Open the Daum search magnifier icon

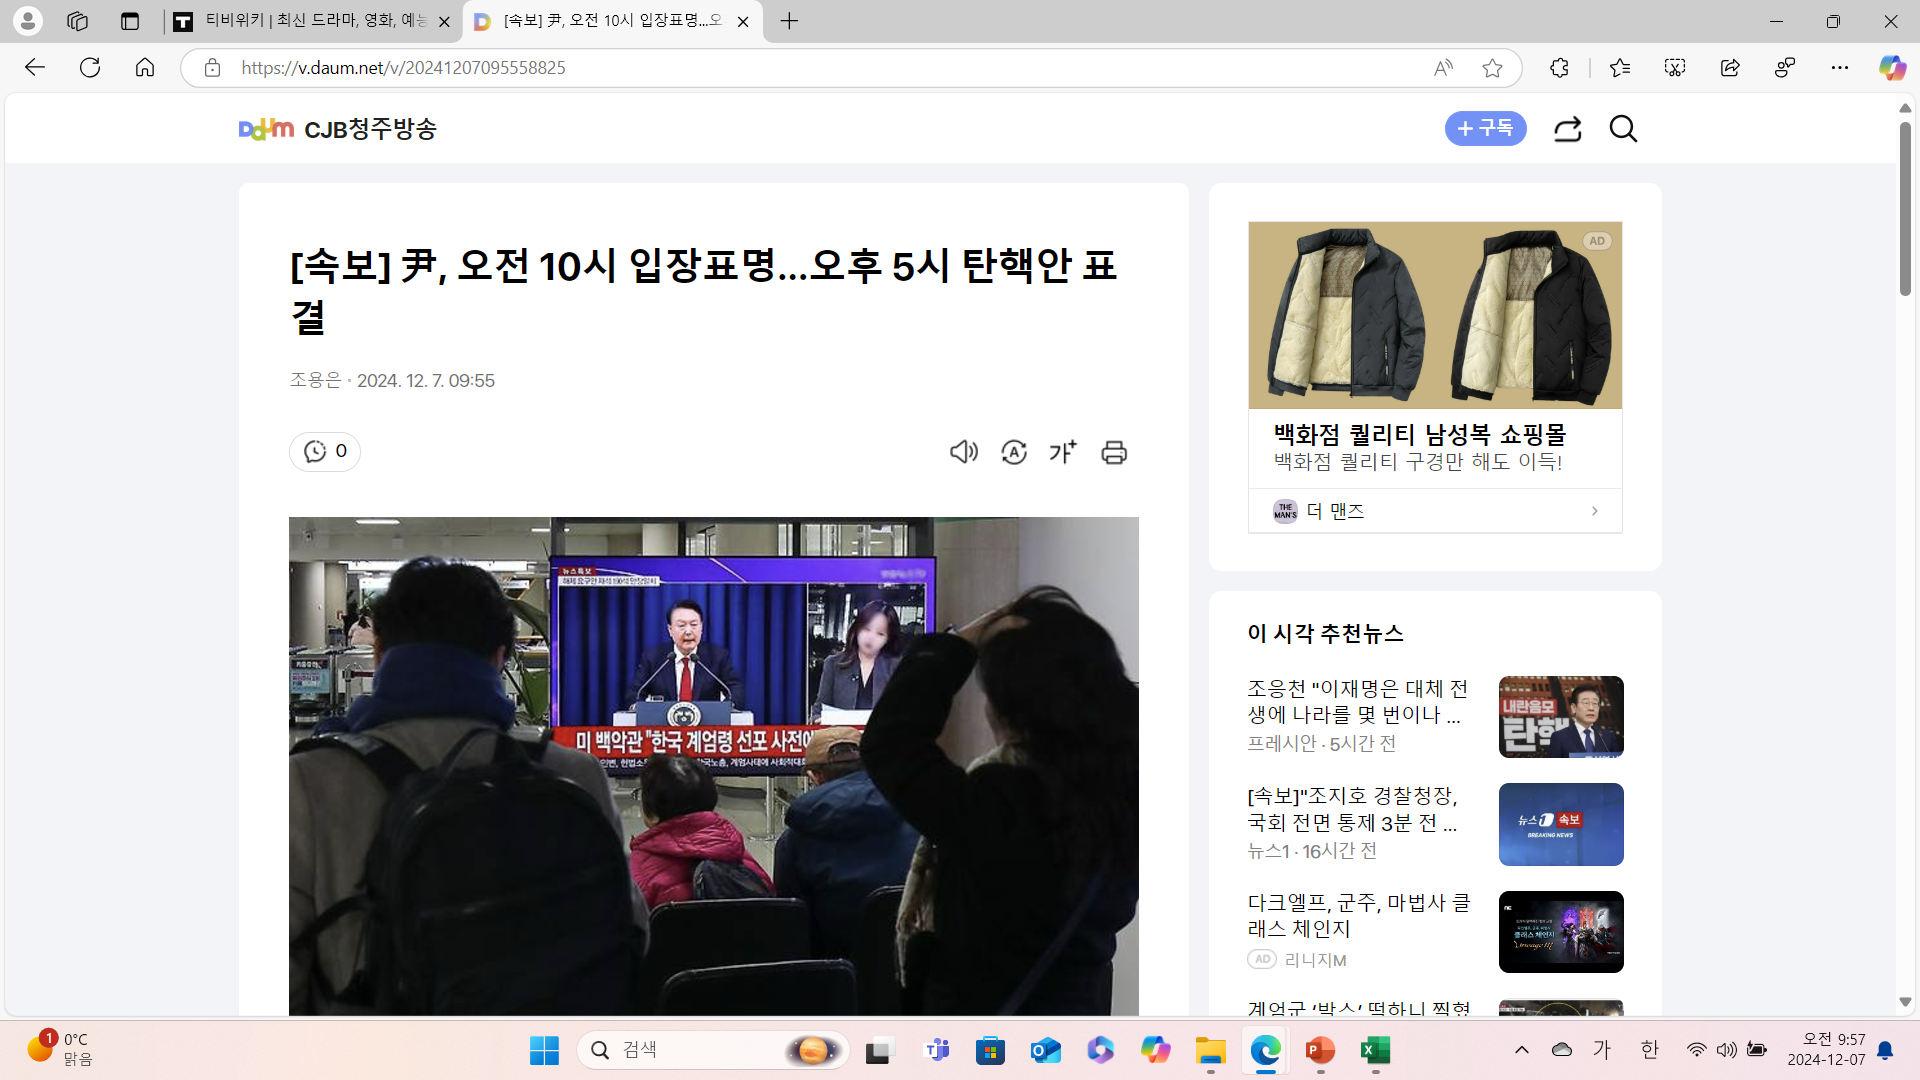point(1623,129)
